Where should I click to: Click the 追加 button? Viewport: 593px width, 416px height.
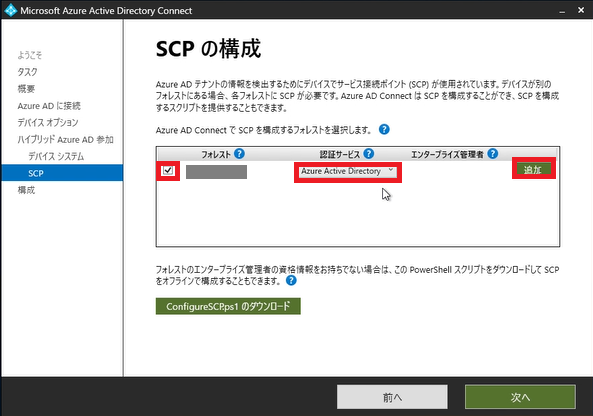click(534, 169)
